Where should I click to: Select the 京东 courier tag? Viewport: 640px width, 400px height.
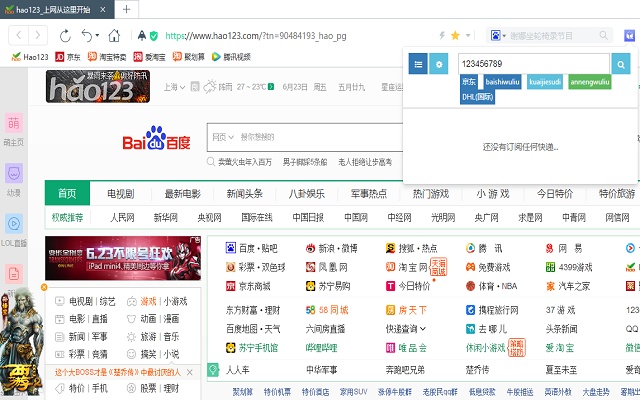coord(469,82)
